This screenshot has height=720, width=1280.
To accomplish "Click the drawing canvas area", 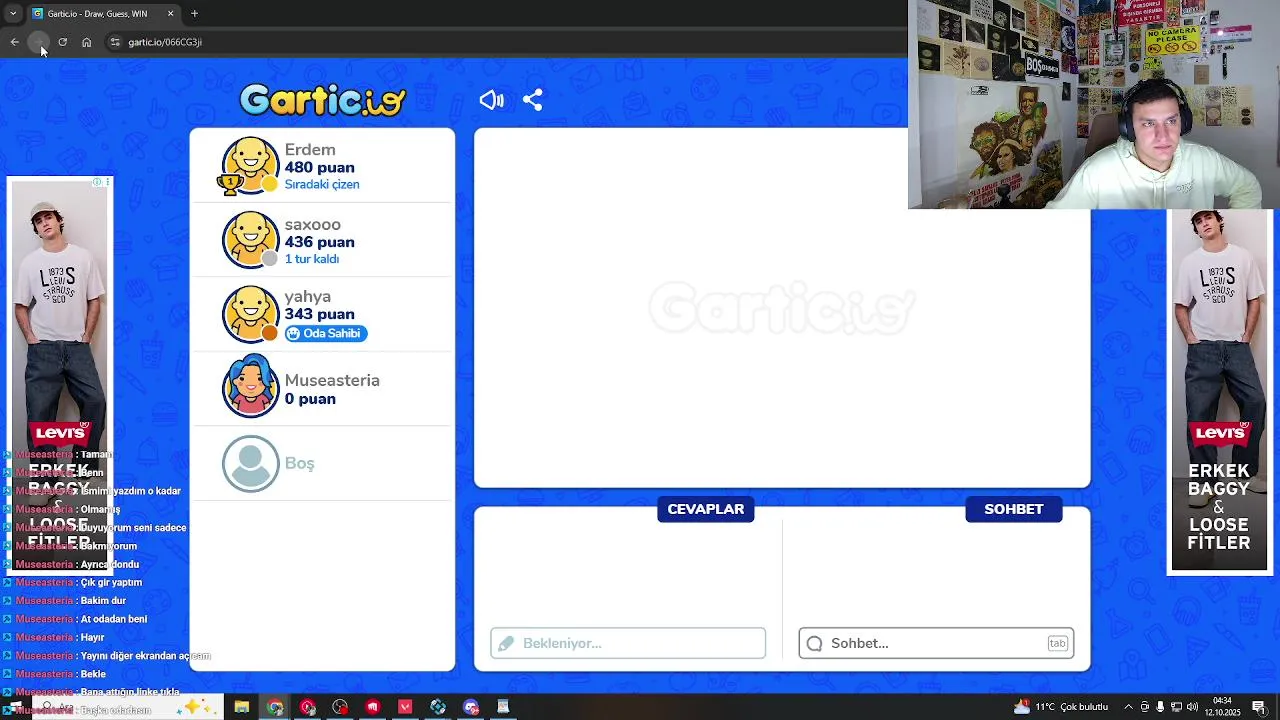I will (782, 308).
